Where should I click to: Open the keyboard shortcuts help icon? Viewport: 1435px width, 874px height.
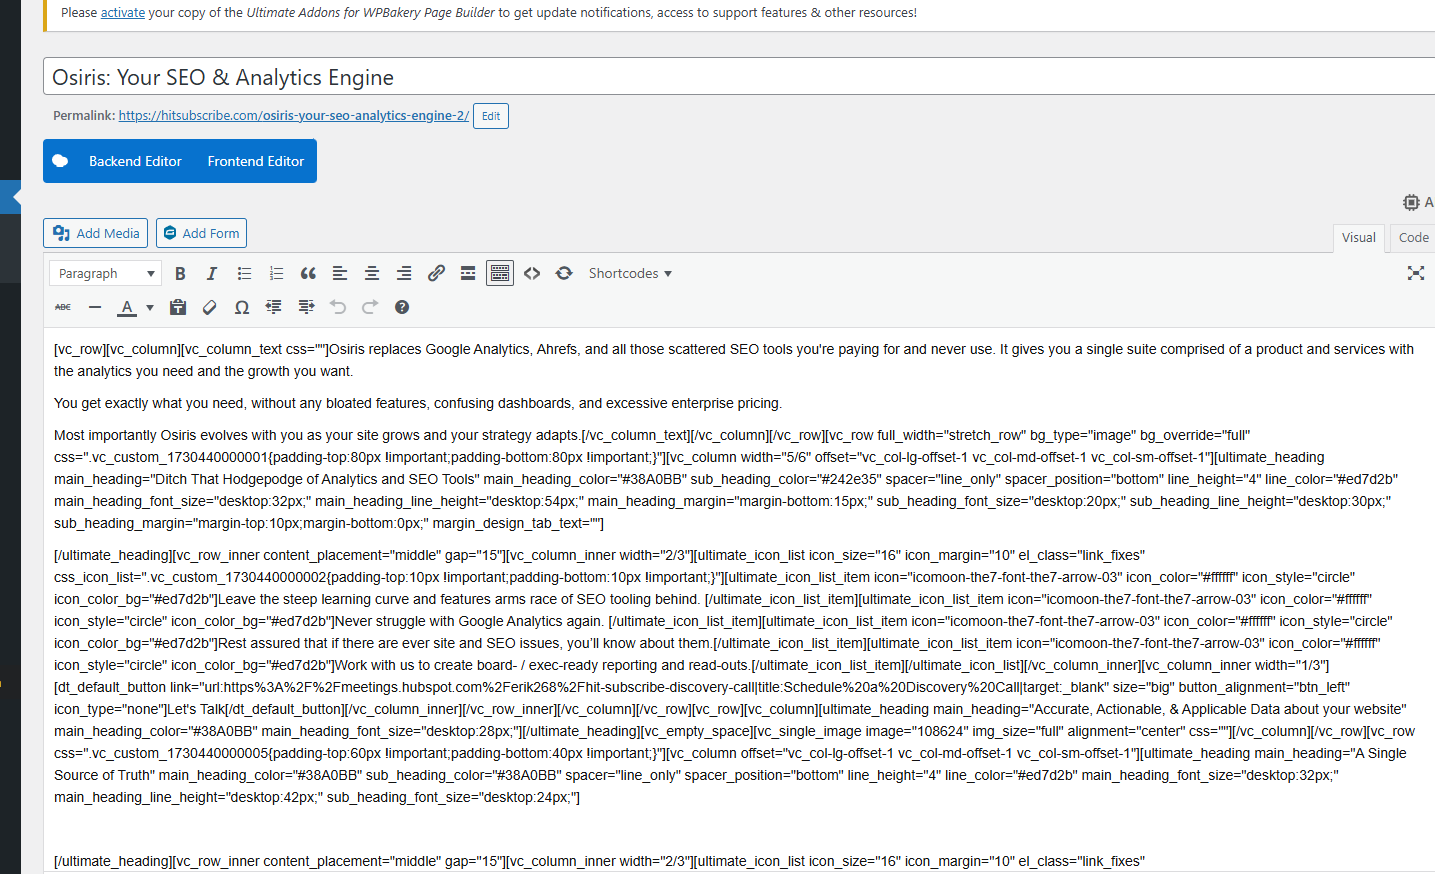click(402, 307)
